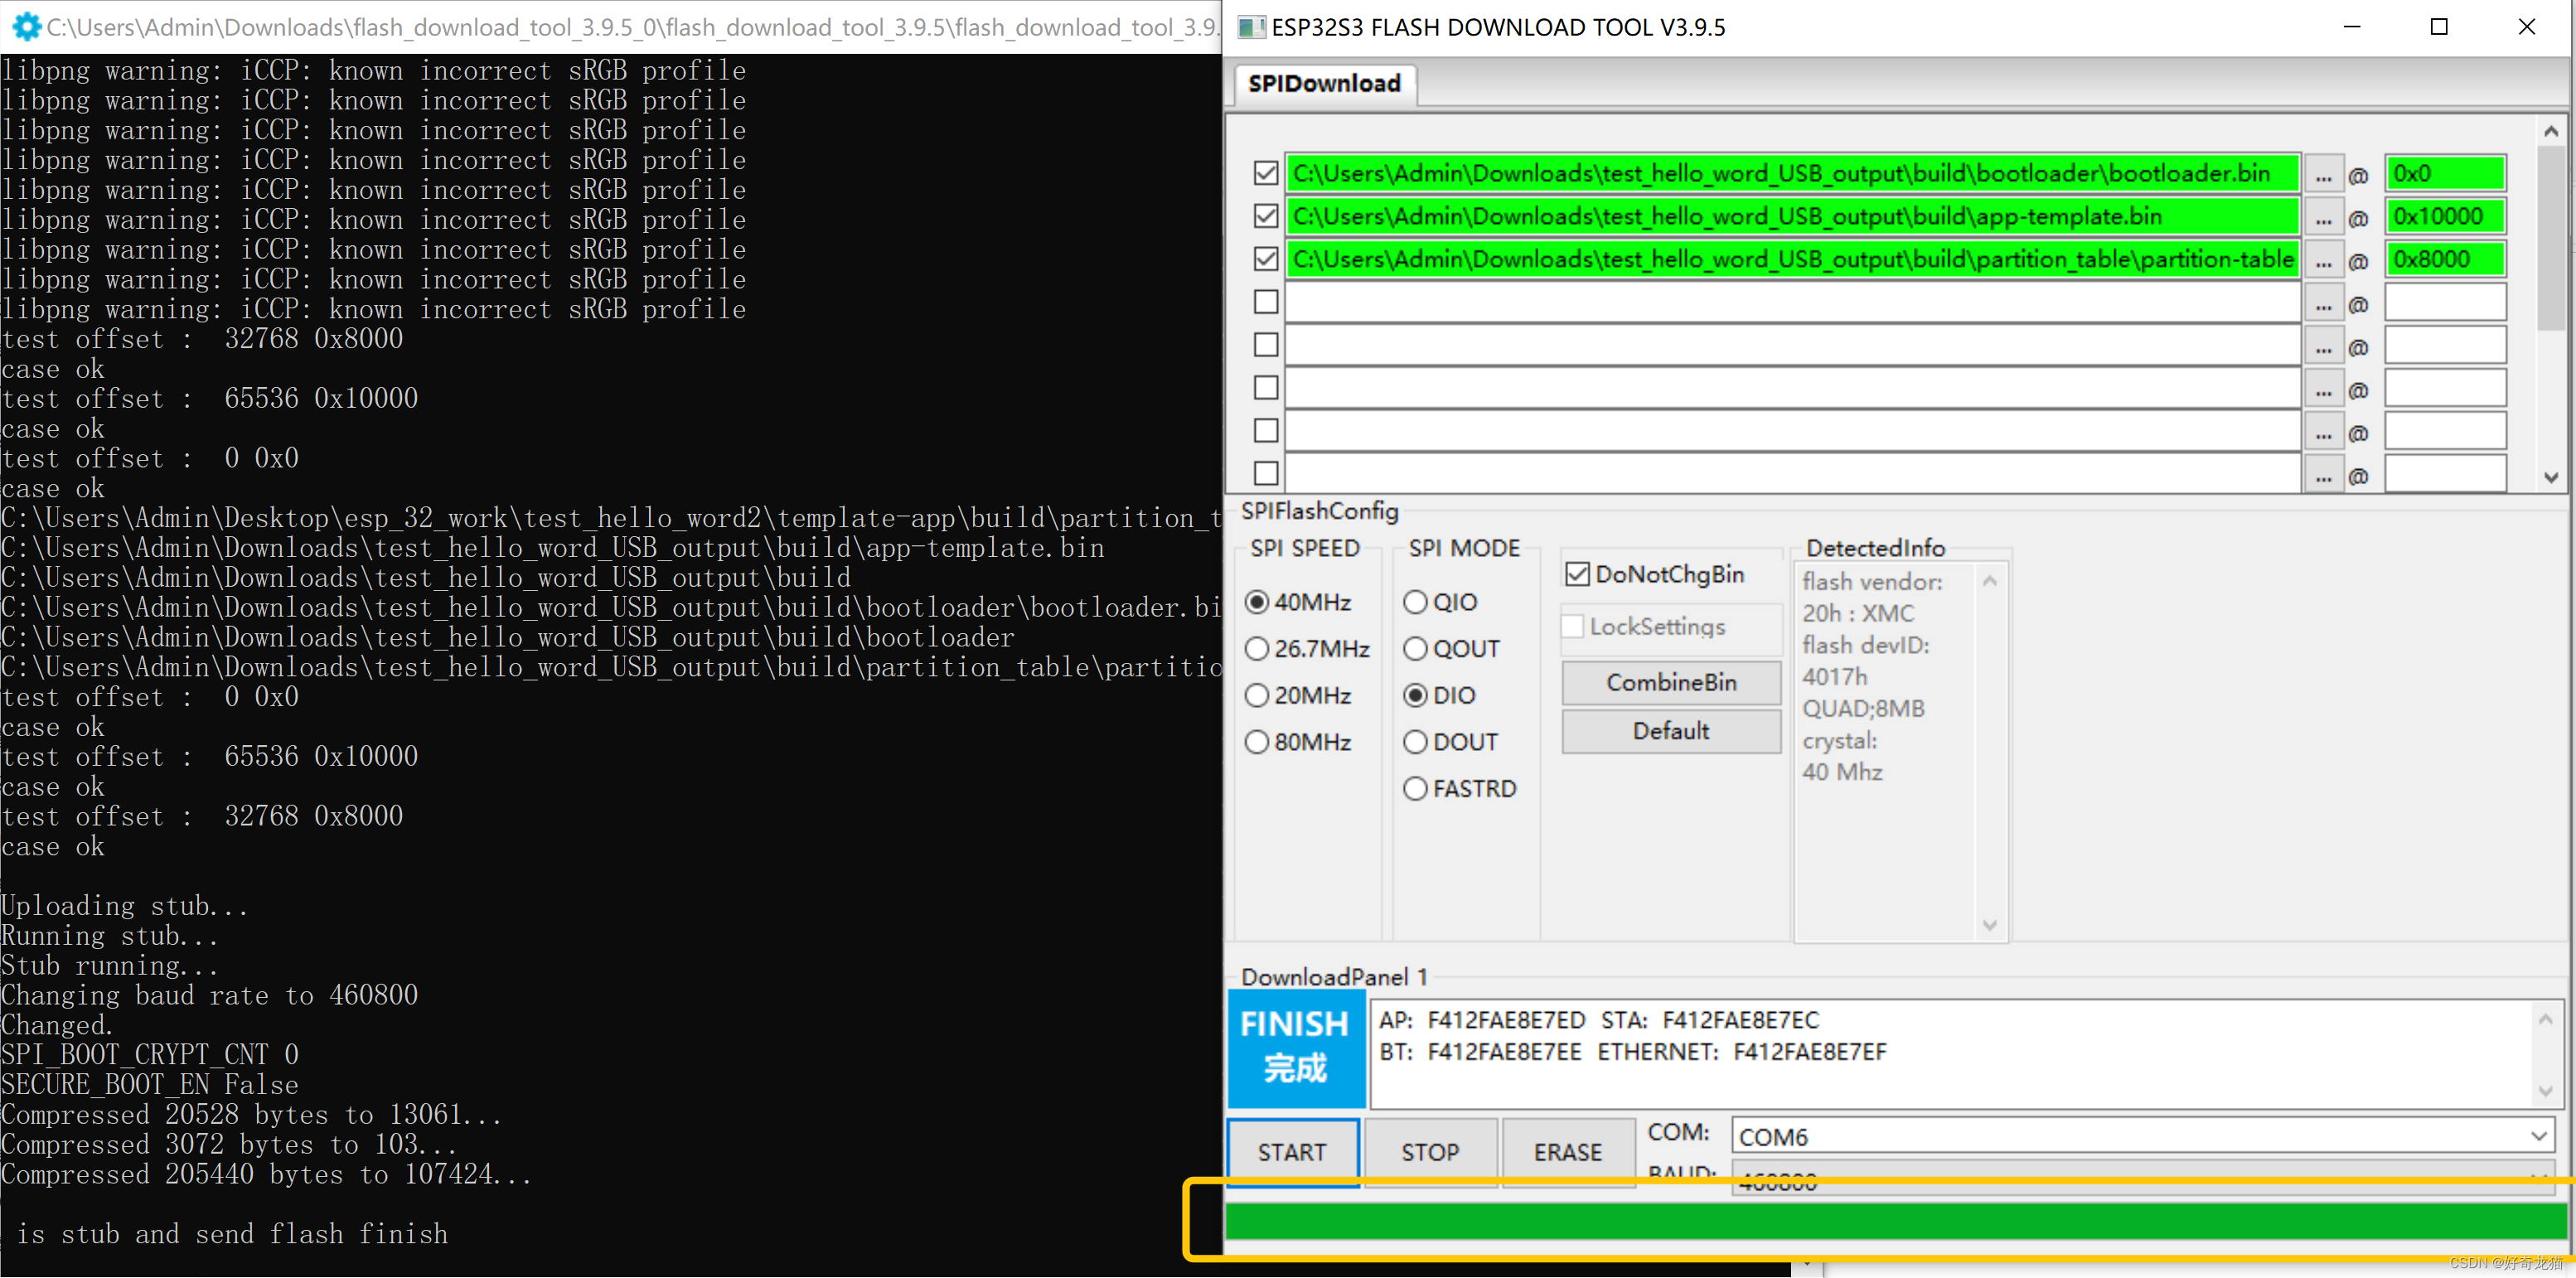The image size is (2576, 1278).
Task: Enable the fifth empty file row checkbox
Action: click(1266, 345)
